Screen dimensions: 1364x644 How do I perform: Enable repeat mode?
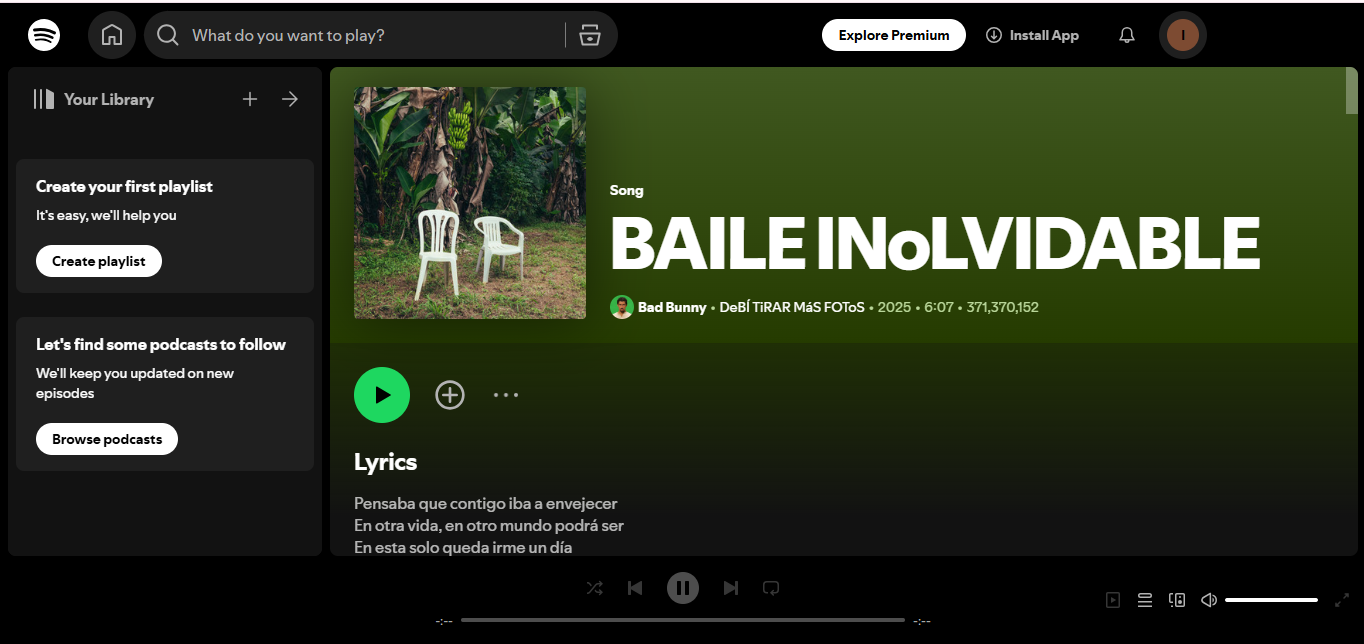(771, 588)
